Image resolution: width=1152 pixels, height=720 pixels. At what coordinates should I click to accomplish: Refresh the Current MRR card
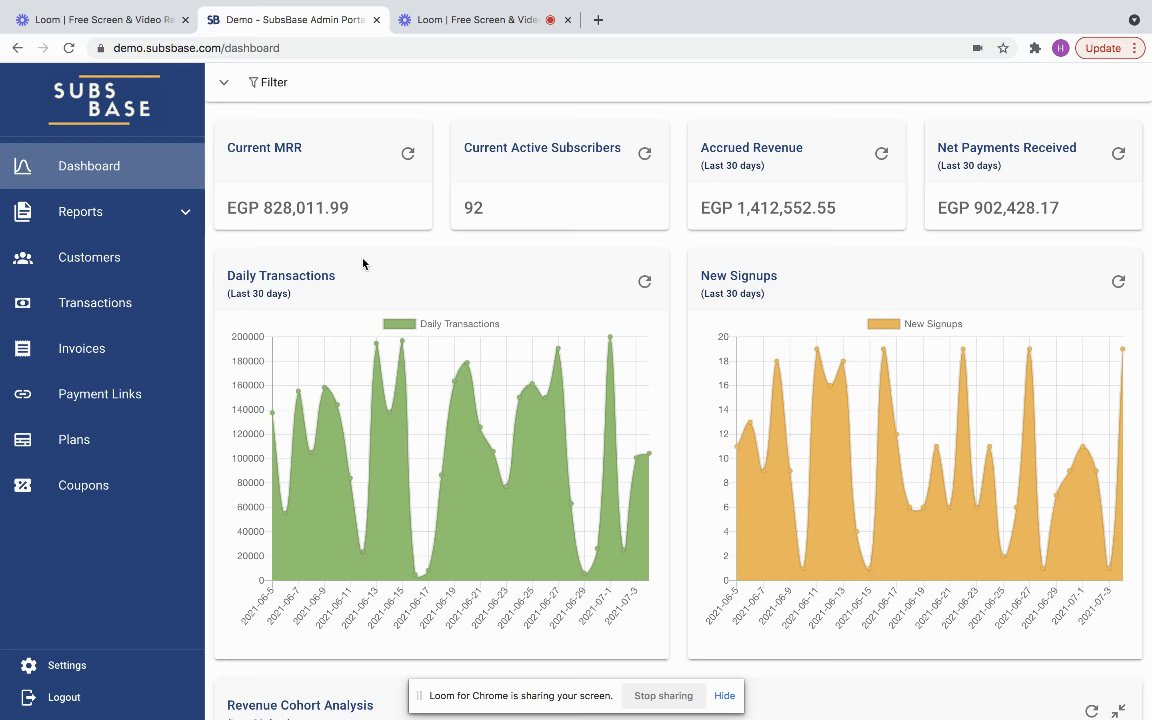[408, 154]
